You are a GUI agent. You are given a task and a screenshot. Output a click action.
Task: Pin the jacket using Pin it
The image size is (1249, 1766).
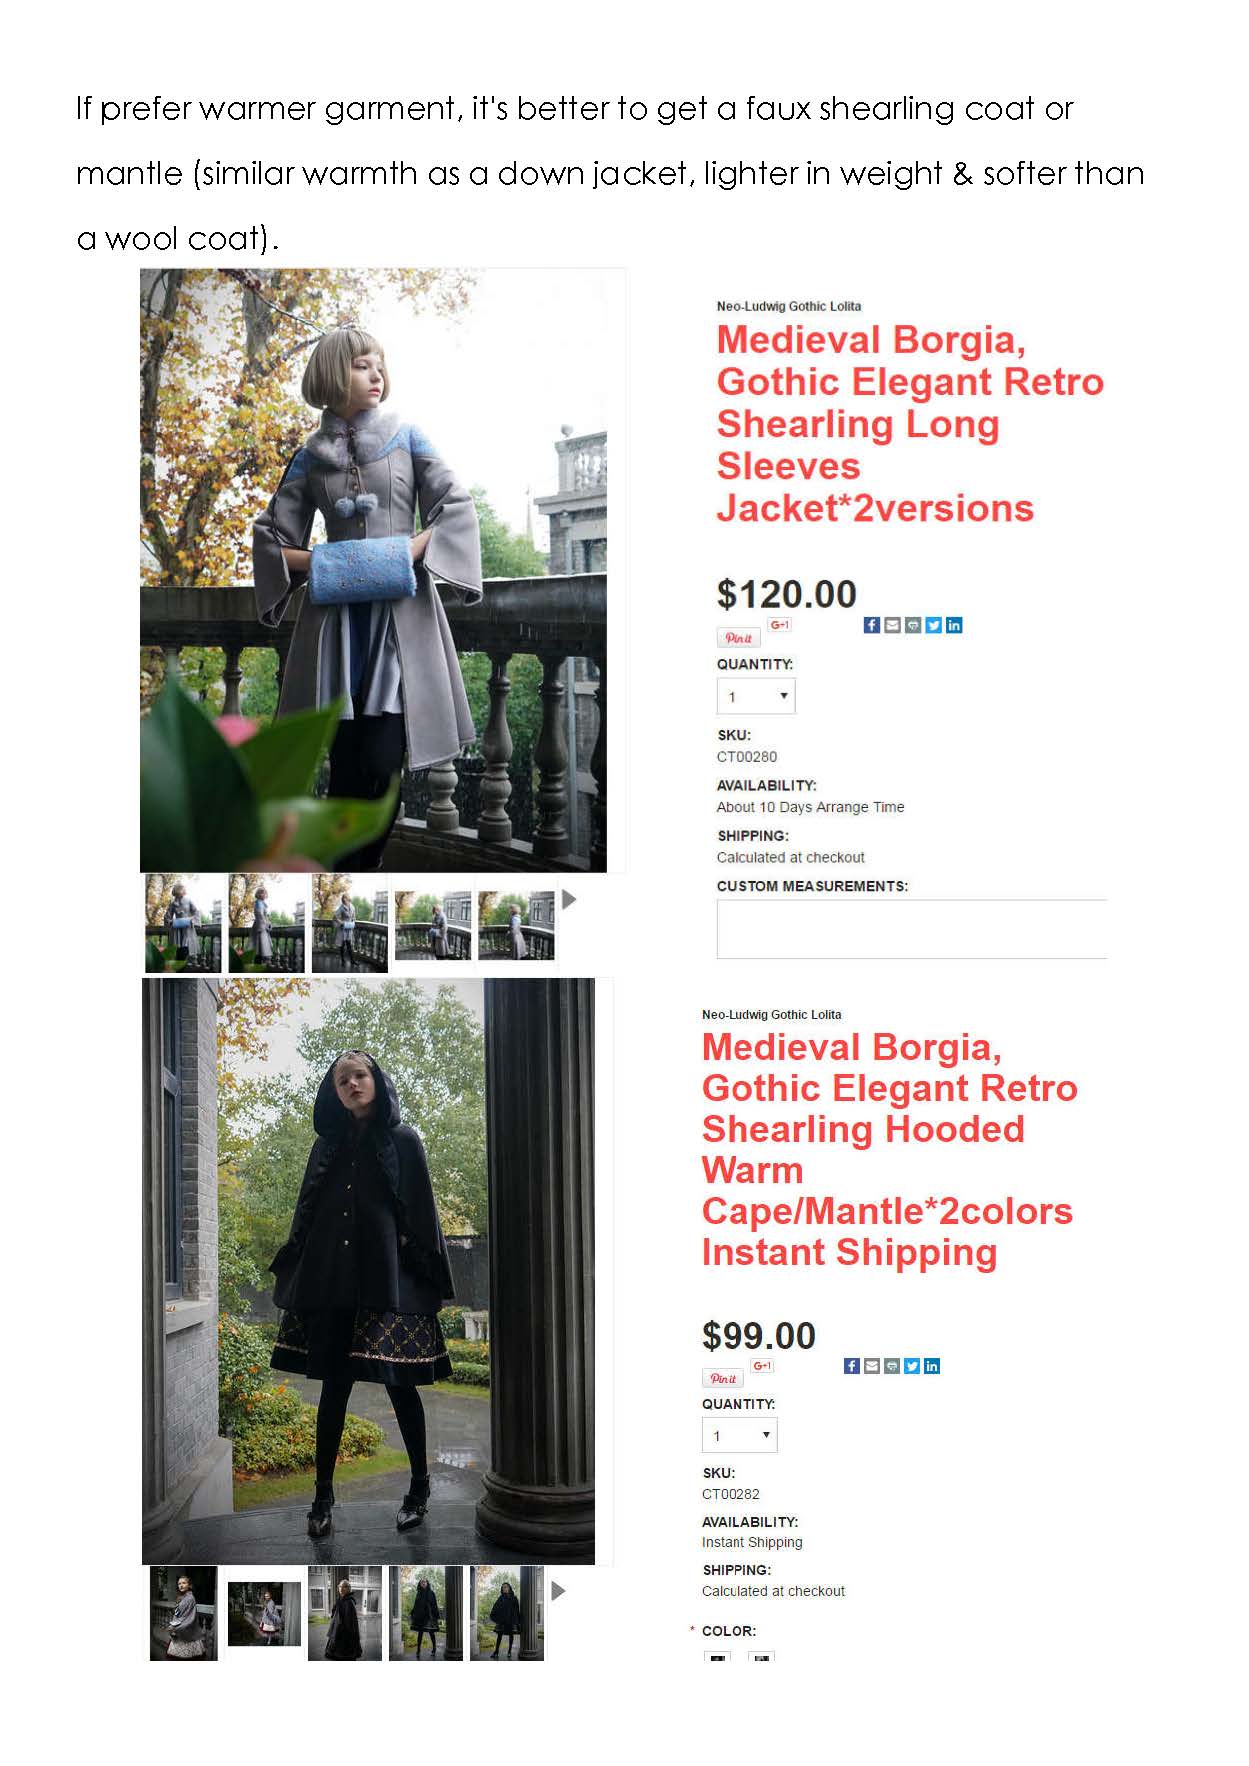pyautogui.click(x=738, y=638)
